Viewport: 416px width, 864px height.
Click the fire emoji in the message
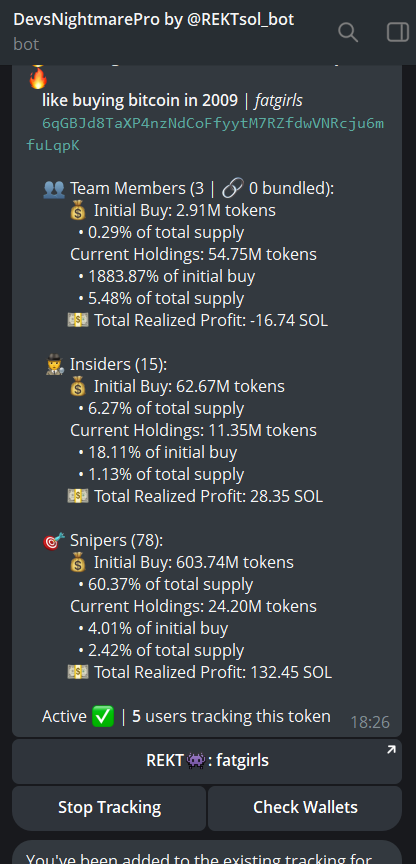[37, 78]
